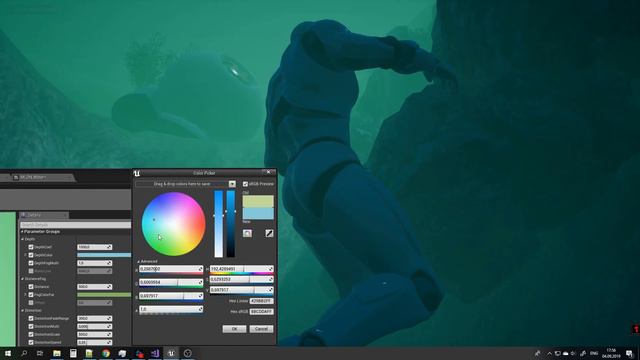Click the Red channel value field

pyautogui.click(x=171, y=269)
